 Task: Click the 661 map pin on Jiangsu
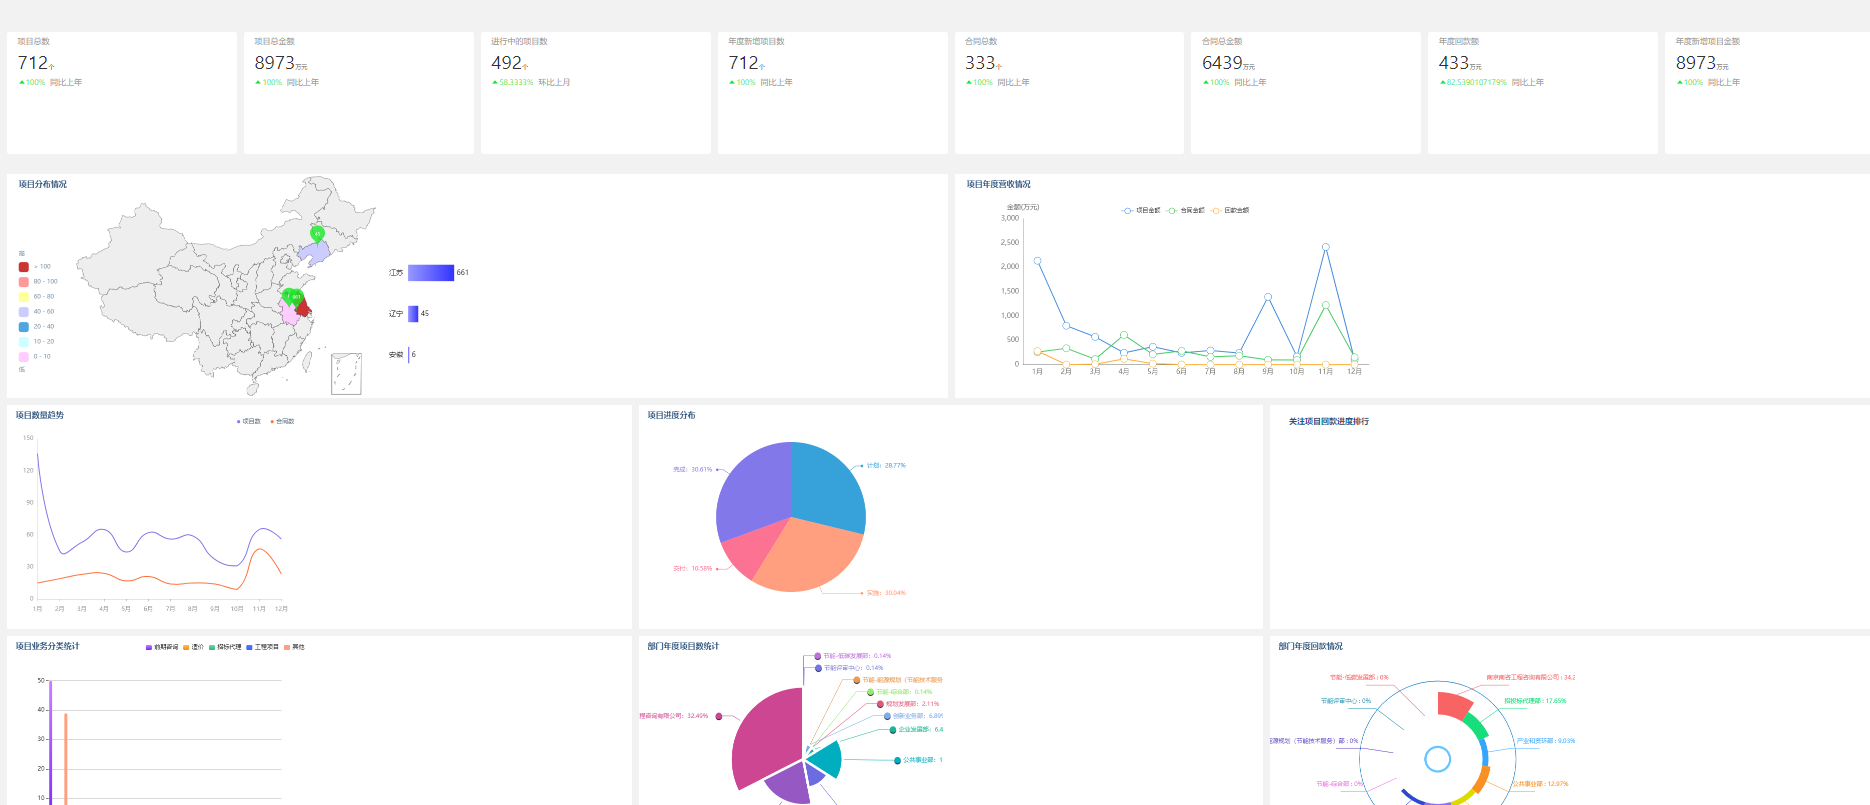pos(296,296)
